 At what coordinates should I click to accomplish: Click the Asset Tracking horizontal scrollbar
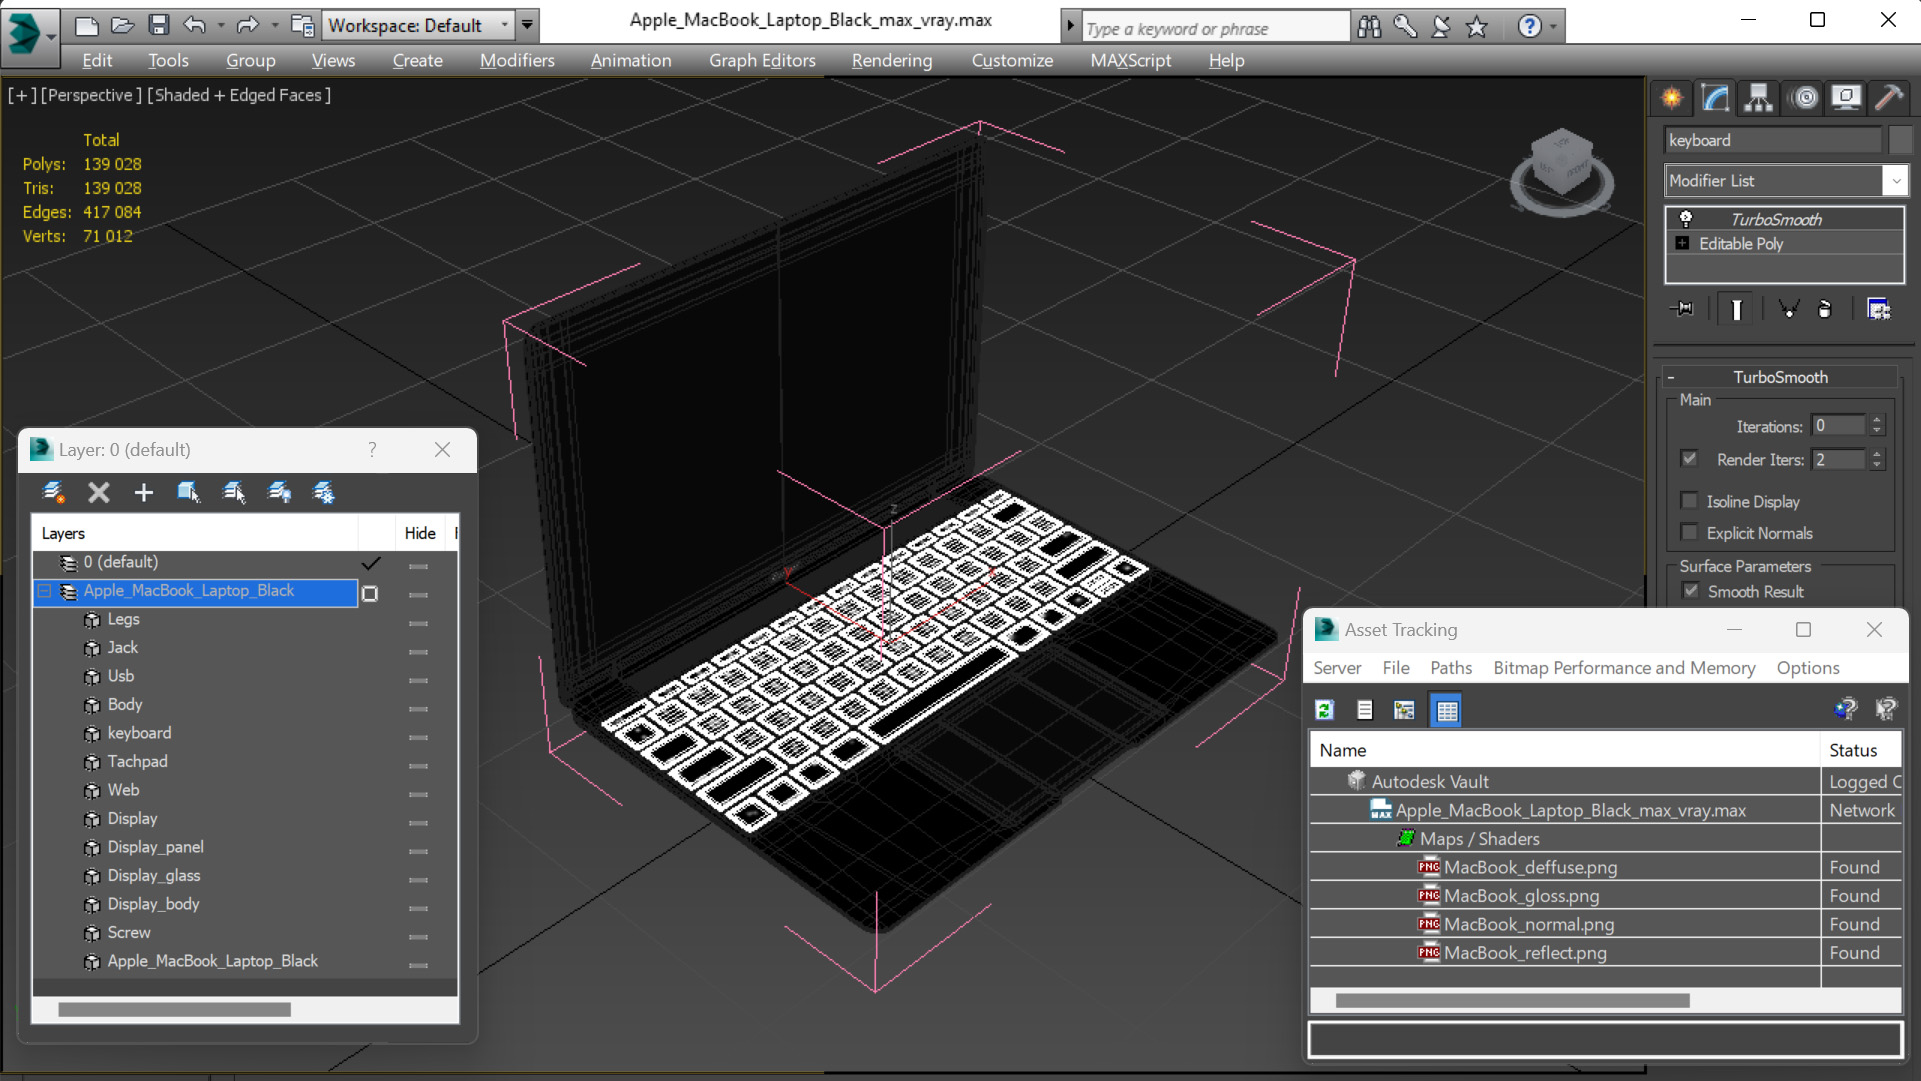(1512, 1000)
